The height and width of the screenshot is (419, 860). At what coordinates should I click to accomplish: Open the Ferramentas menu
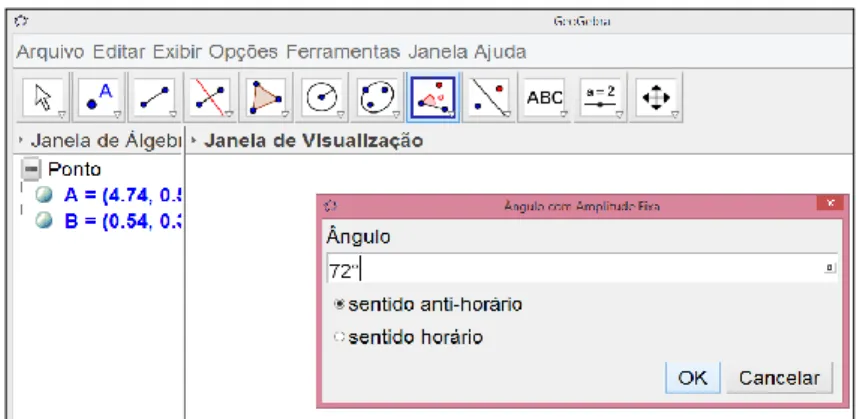pyautogui.click(x=343, y=52)
